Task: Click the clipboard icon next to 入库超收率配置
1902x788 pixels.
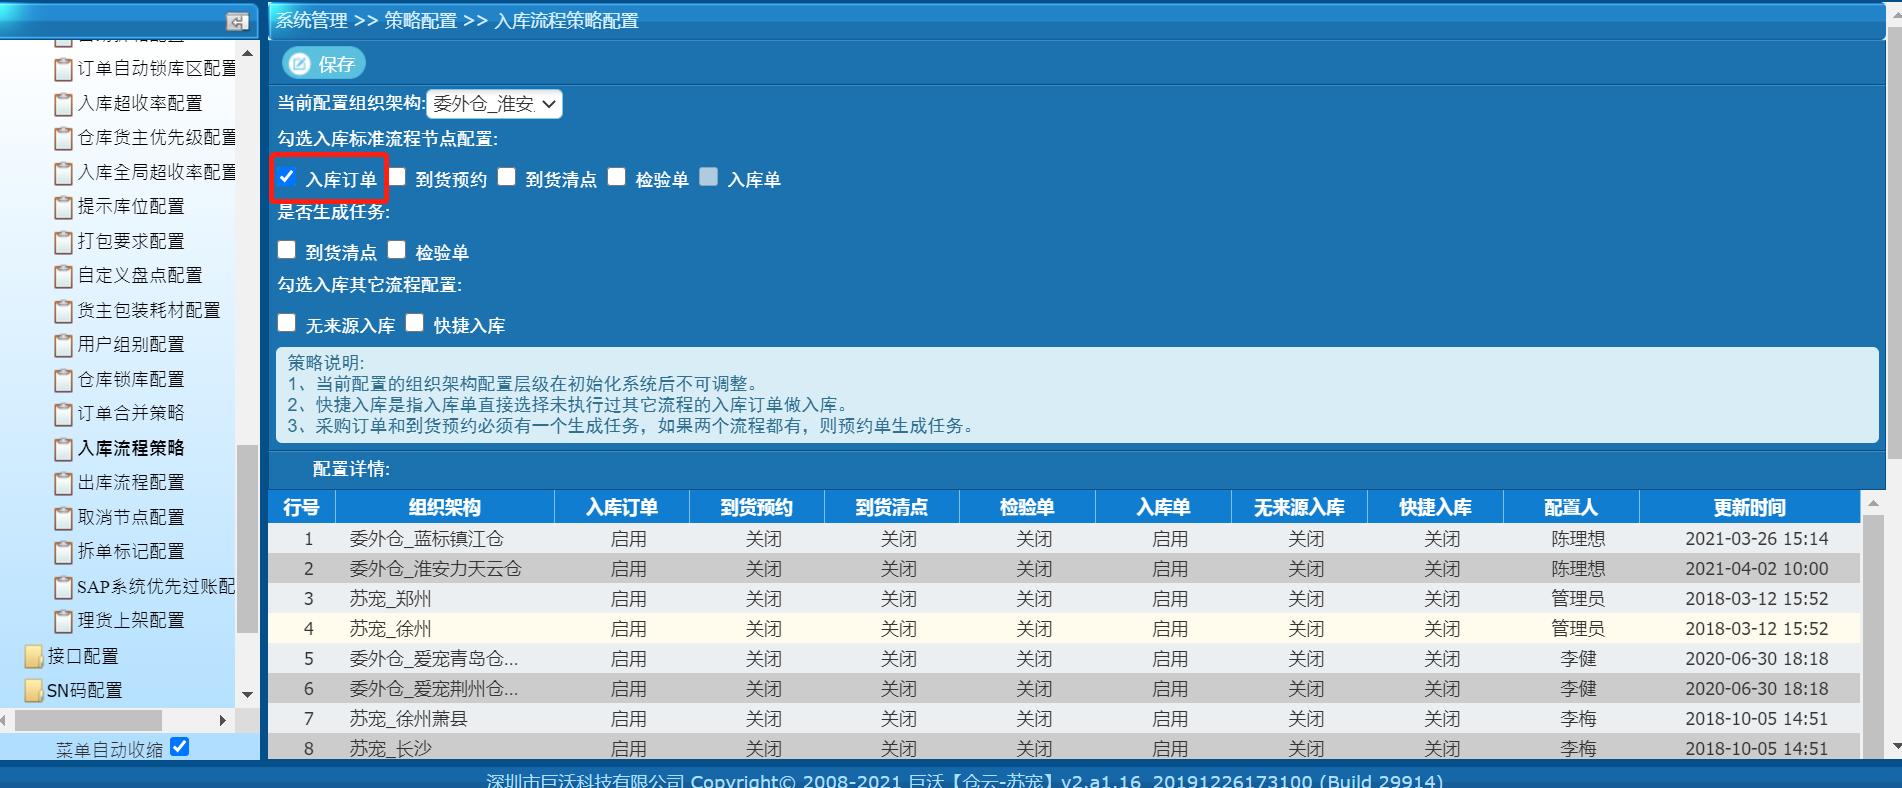Action: (63, 104)
